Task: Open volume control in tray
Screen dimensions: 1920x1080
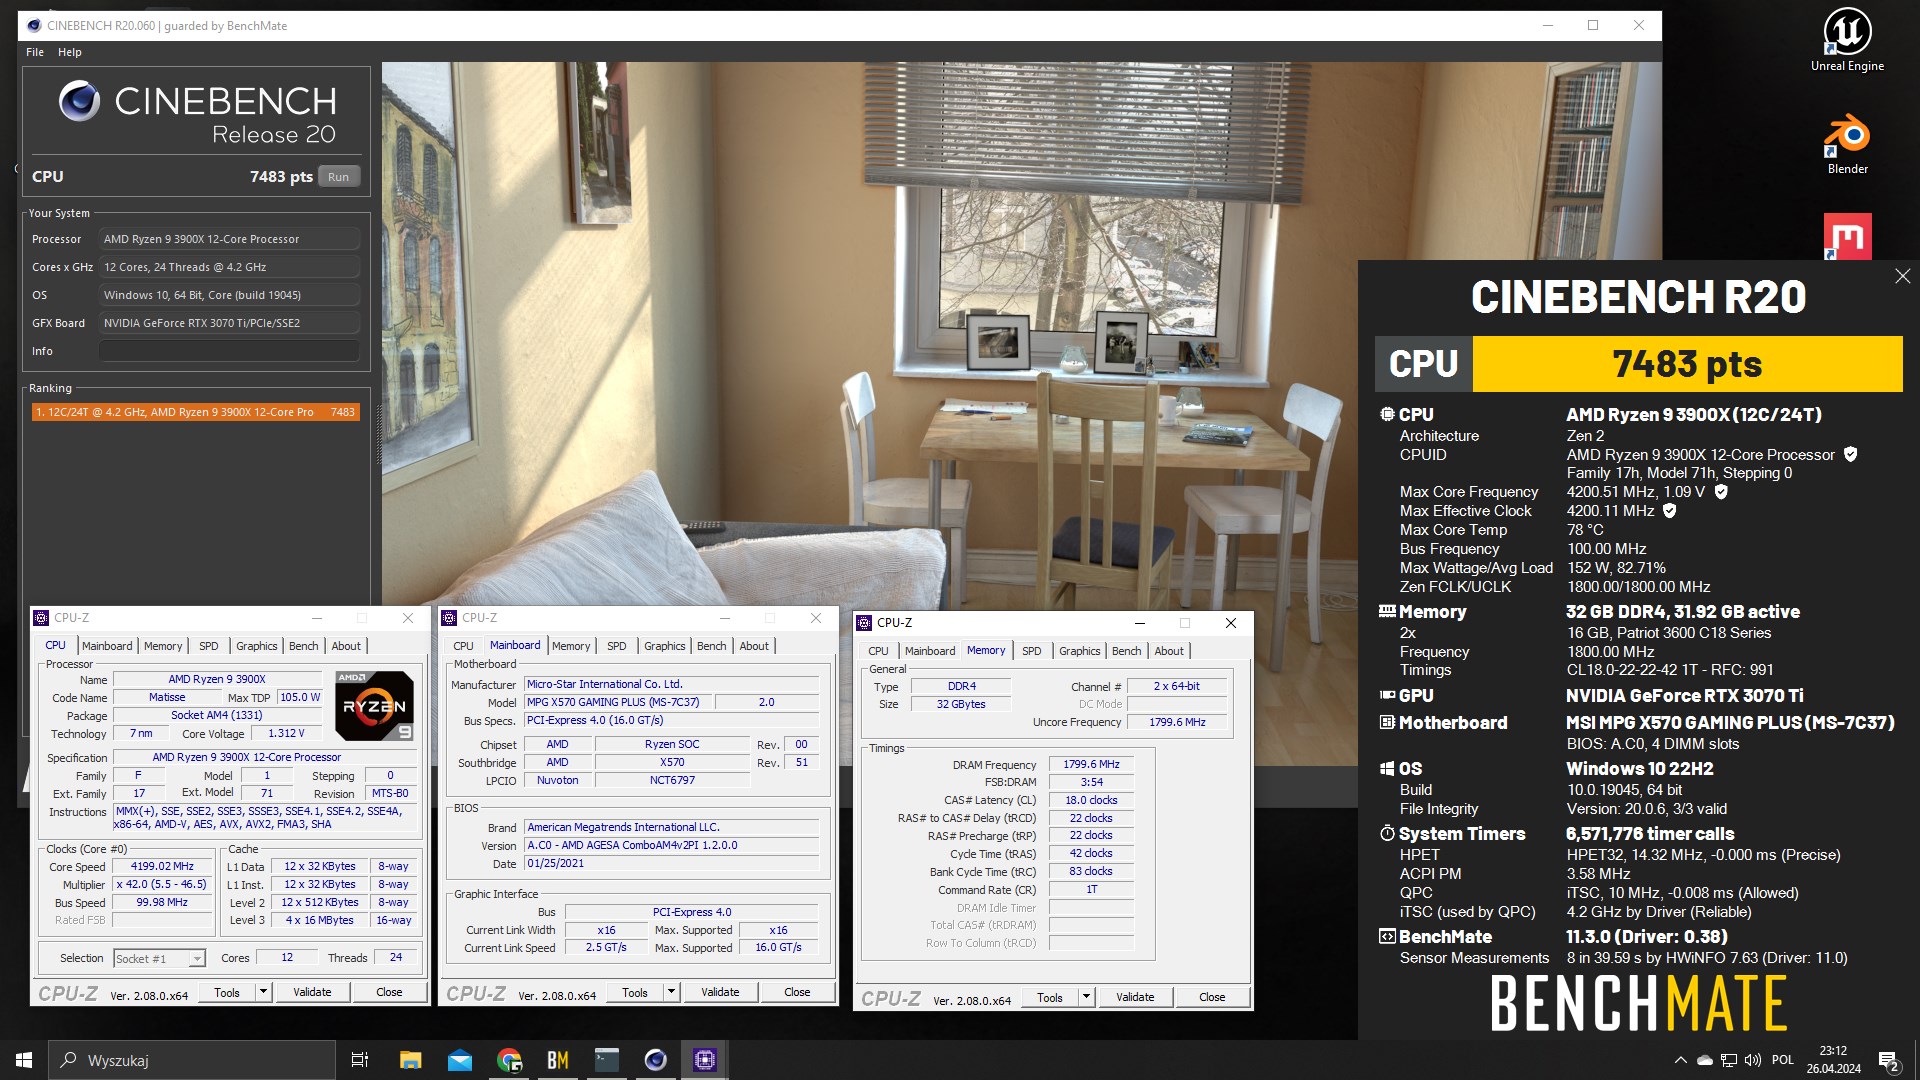Action: (x=1753, y=1060)
